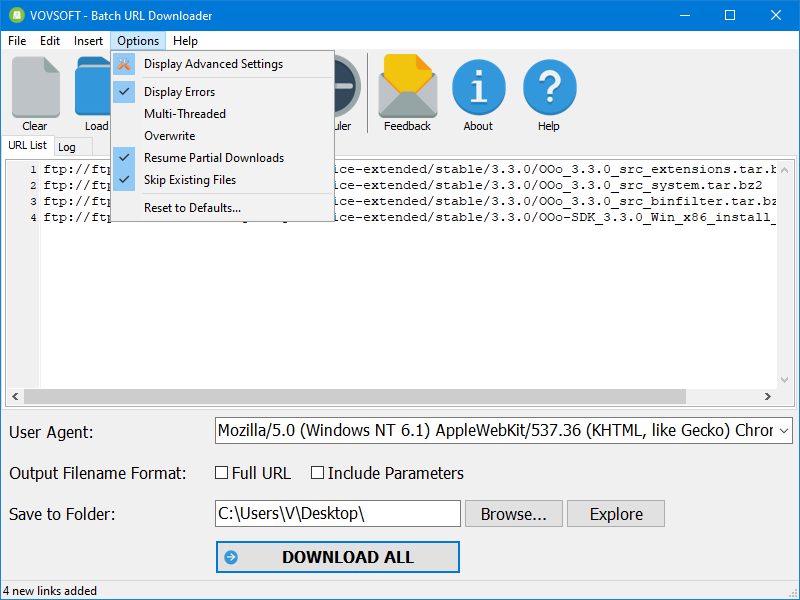The width and height of the screenshot is (800, 600).
Task: Toggle Display Errors option
Action: [222, 92]
